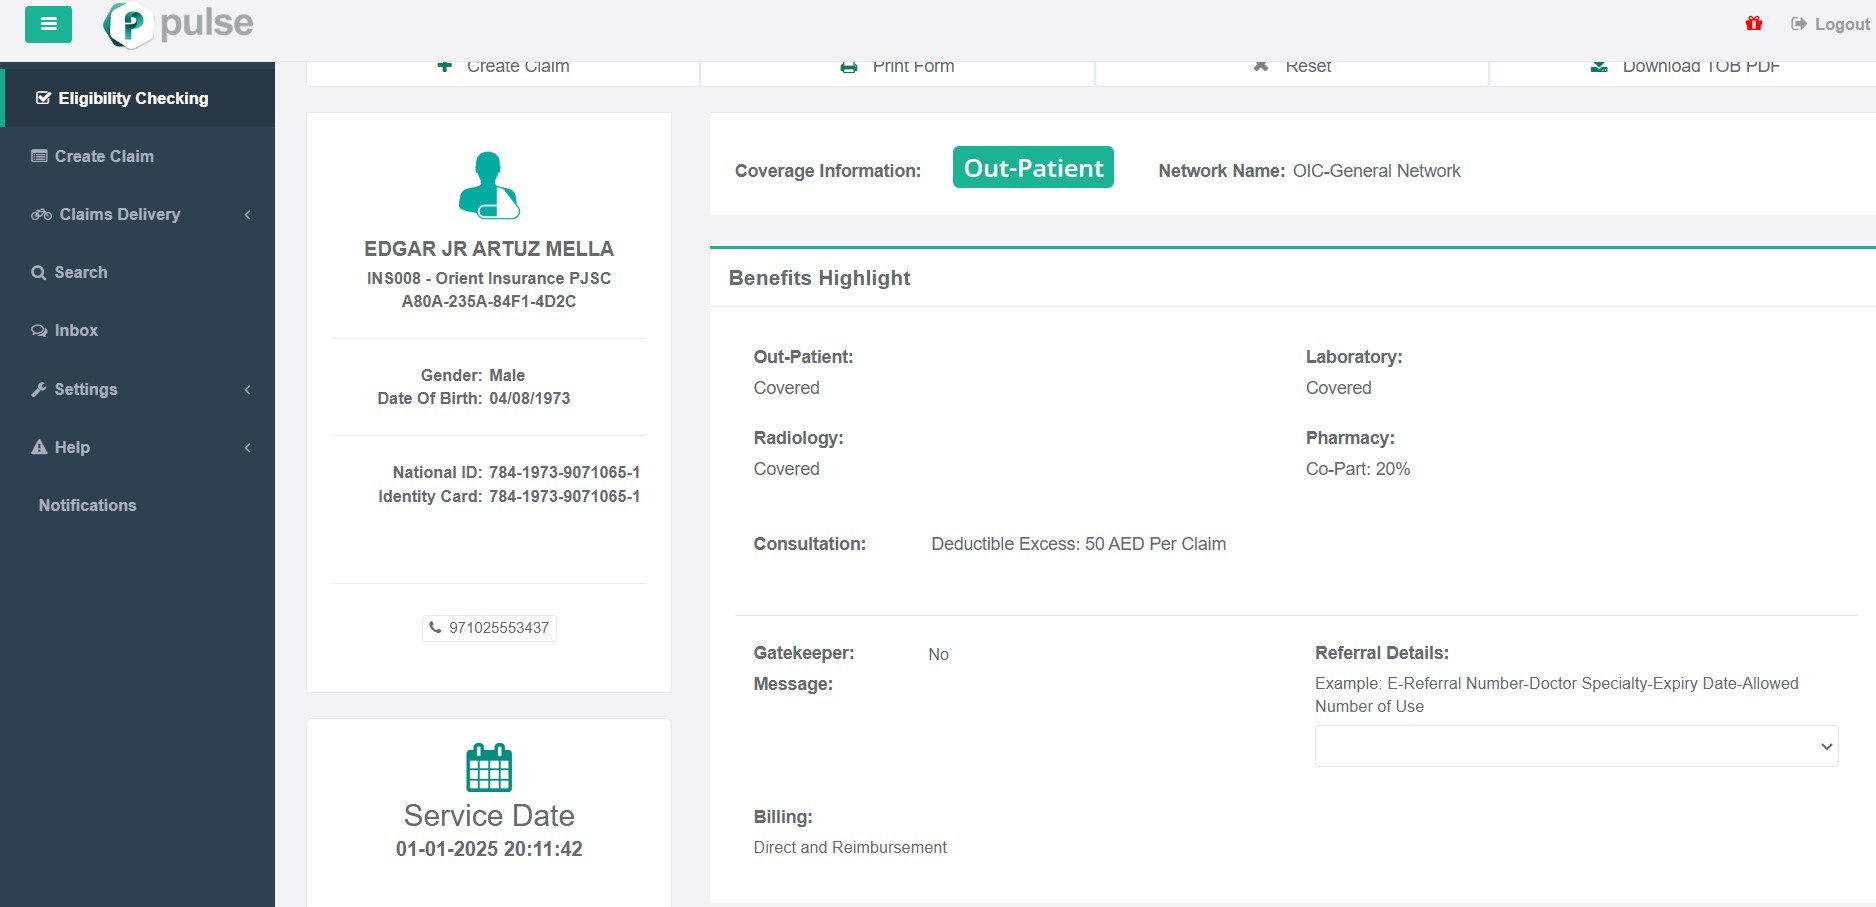1876x907 pixels.
Task: Click the Settings wrench icon
Action: (39, 390)
